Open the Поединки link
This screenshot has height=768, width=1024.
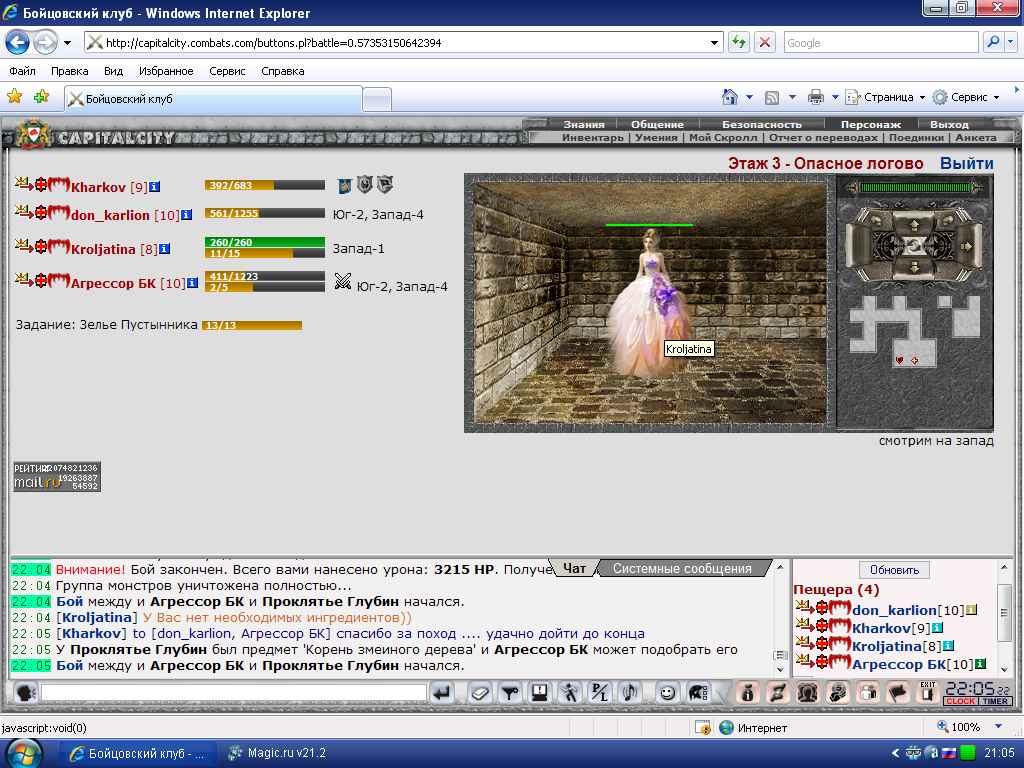916,138
